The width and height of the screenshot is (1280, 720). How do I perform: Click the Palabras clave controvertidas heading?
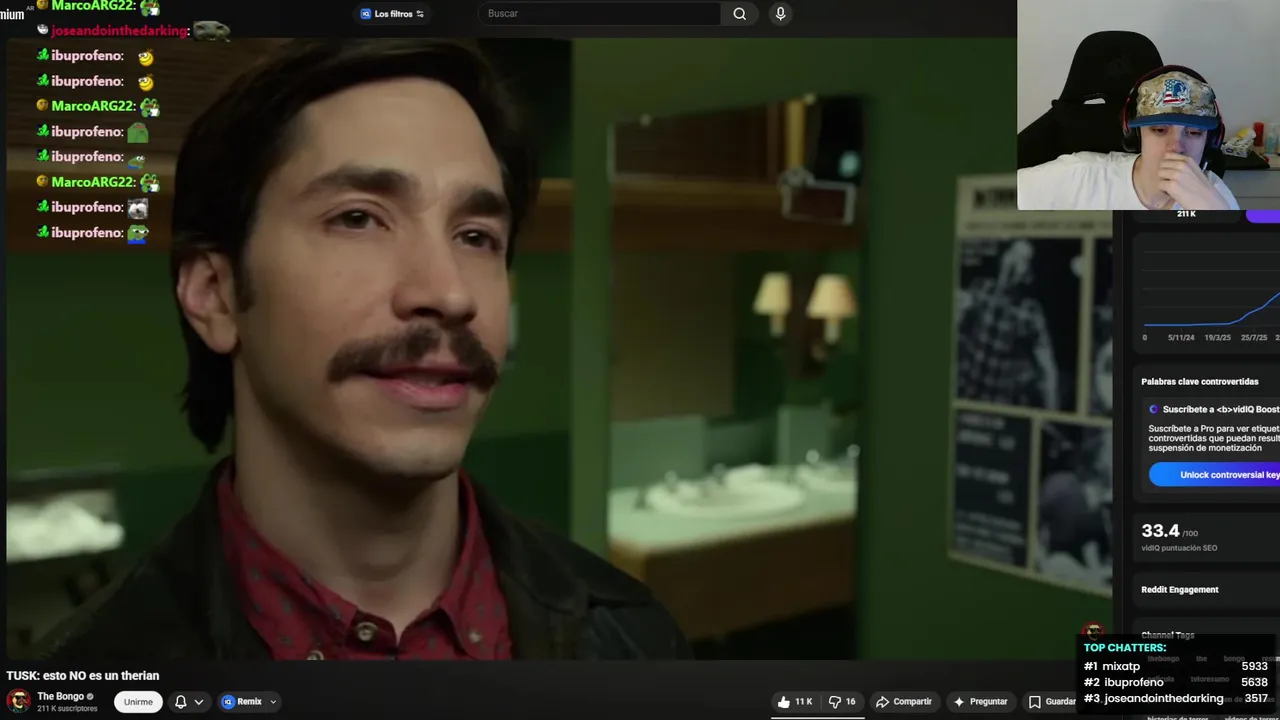1200,382
